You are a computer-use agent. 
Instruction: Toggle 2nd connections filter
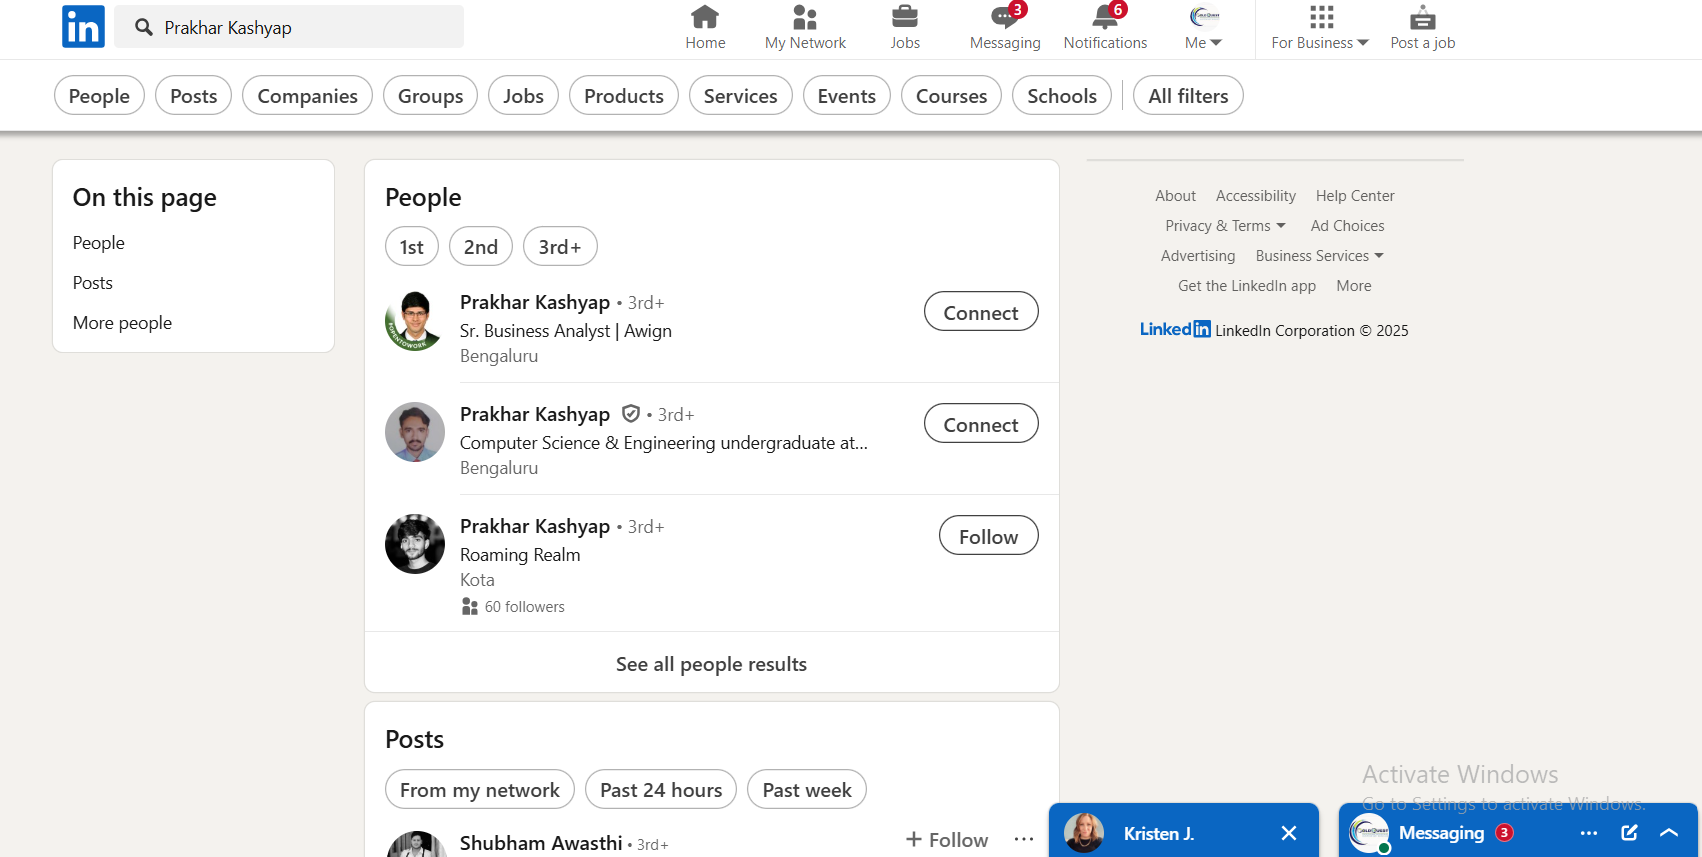tap(481, 247)
